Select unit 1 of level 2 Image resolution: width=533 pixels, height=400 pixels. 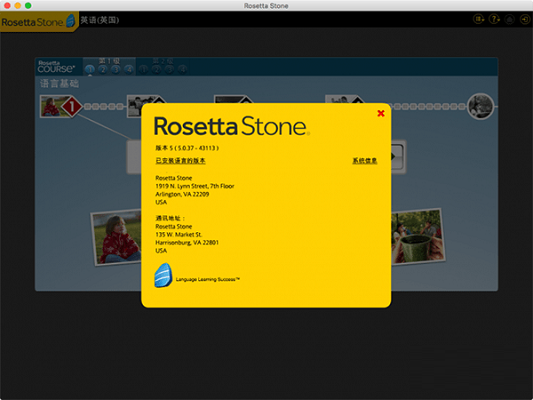(x=143, y=70)
